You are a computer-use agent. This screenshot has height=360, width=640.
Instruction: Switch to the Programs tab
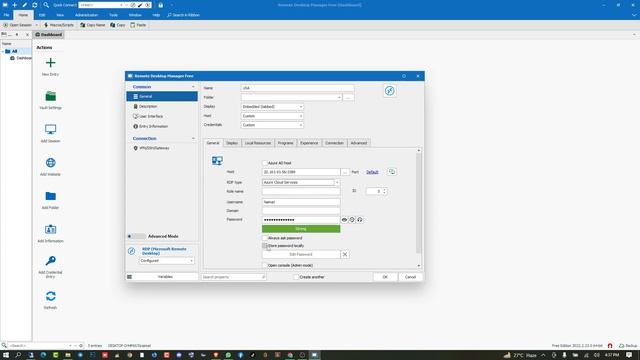(285, 143)
